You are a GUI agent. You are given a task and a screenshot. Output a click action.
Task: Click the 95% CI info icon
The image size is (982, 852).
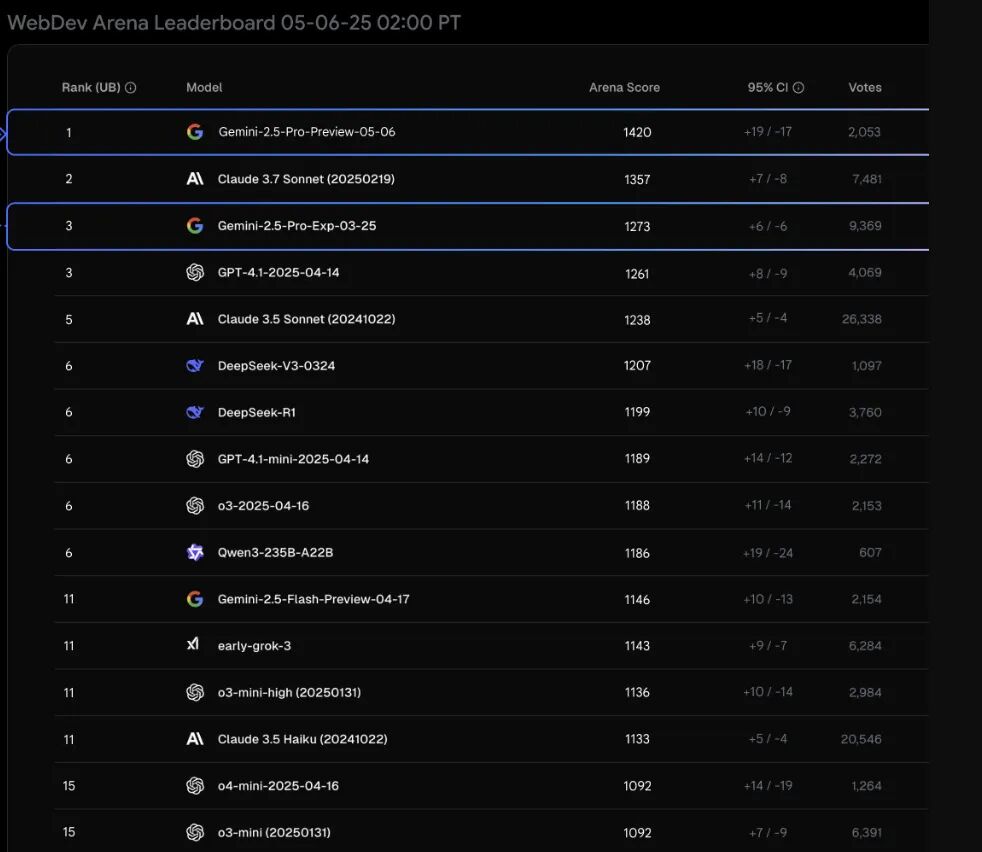click(x=799, y=88)
